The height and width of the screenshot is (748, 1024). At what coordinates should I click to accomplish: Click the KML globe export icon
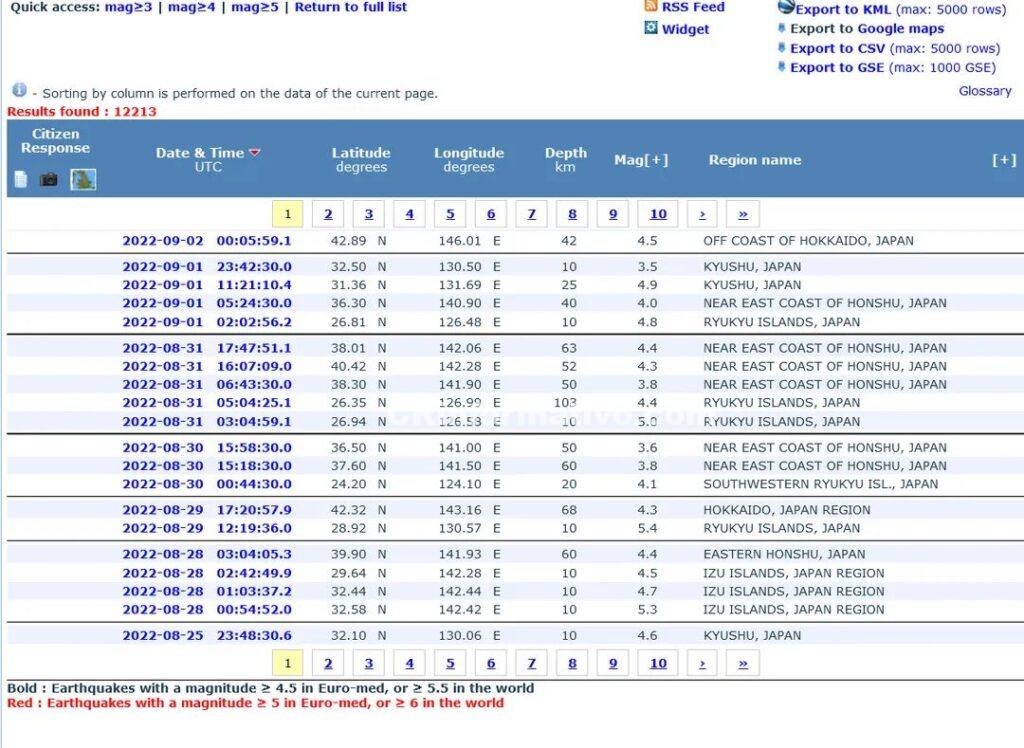786,7
